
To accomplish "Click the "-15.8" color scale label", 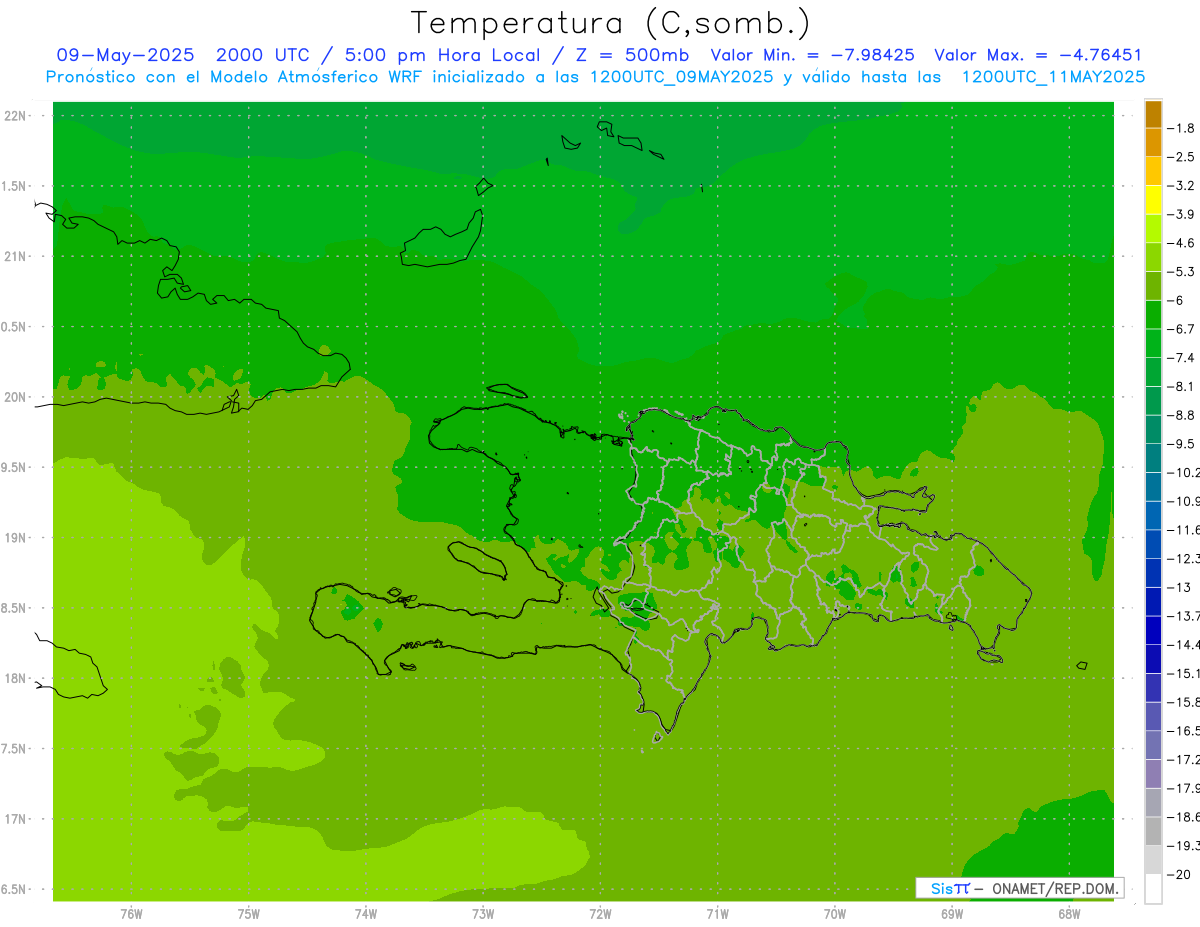I will (1182, 702).
